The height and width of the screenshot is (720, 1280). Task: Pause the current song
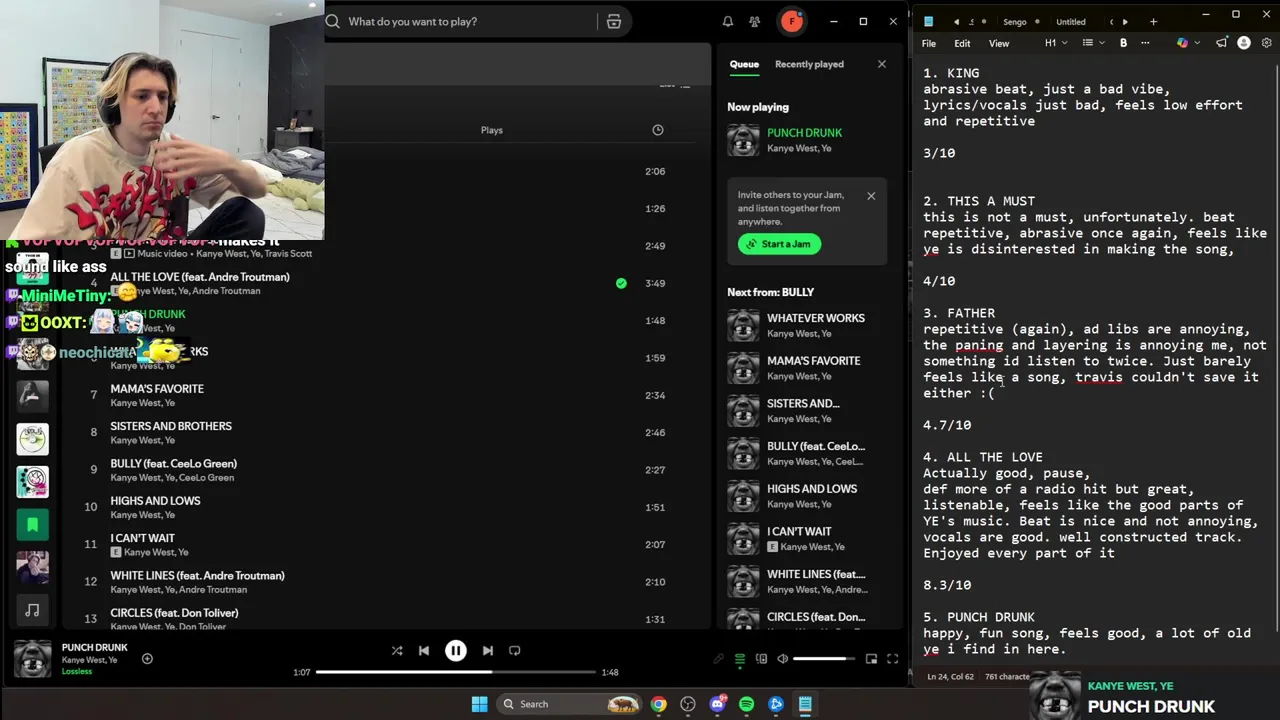(x=455, y=651)
